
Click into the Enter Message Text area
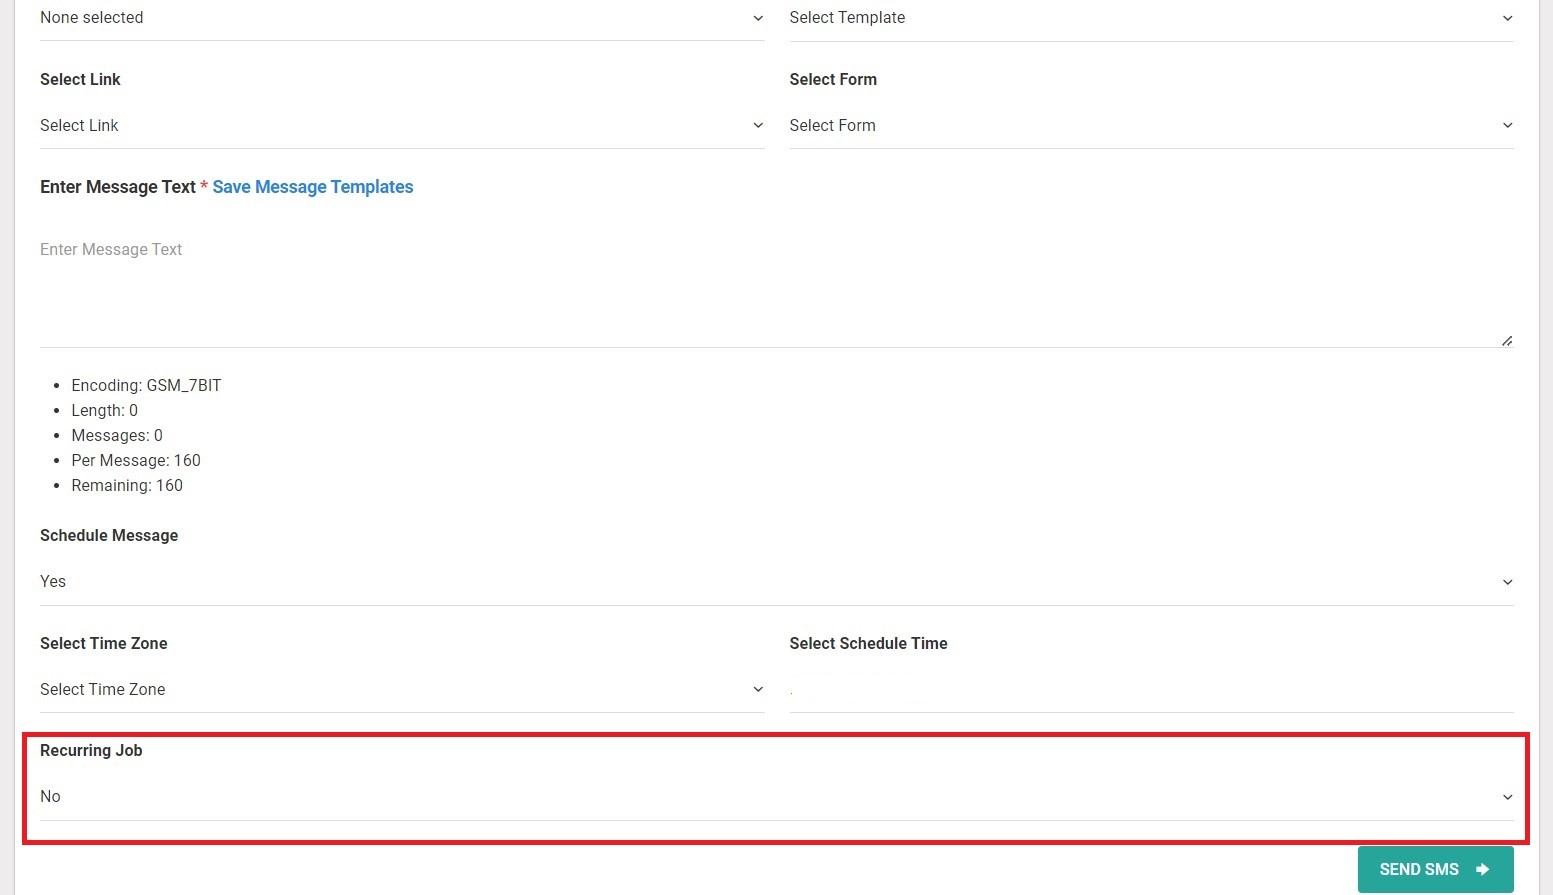click(x=776, y=289)
